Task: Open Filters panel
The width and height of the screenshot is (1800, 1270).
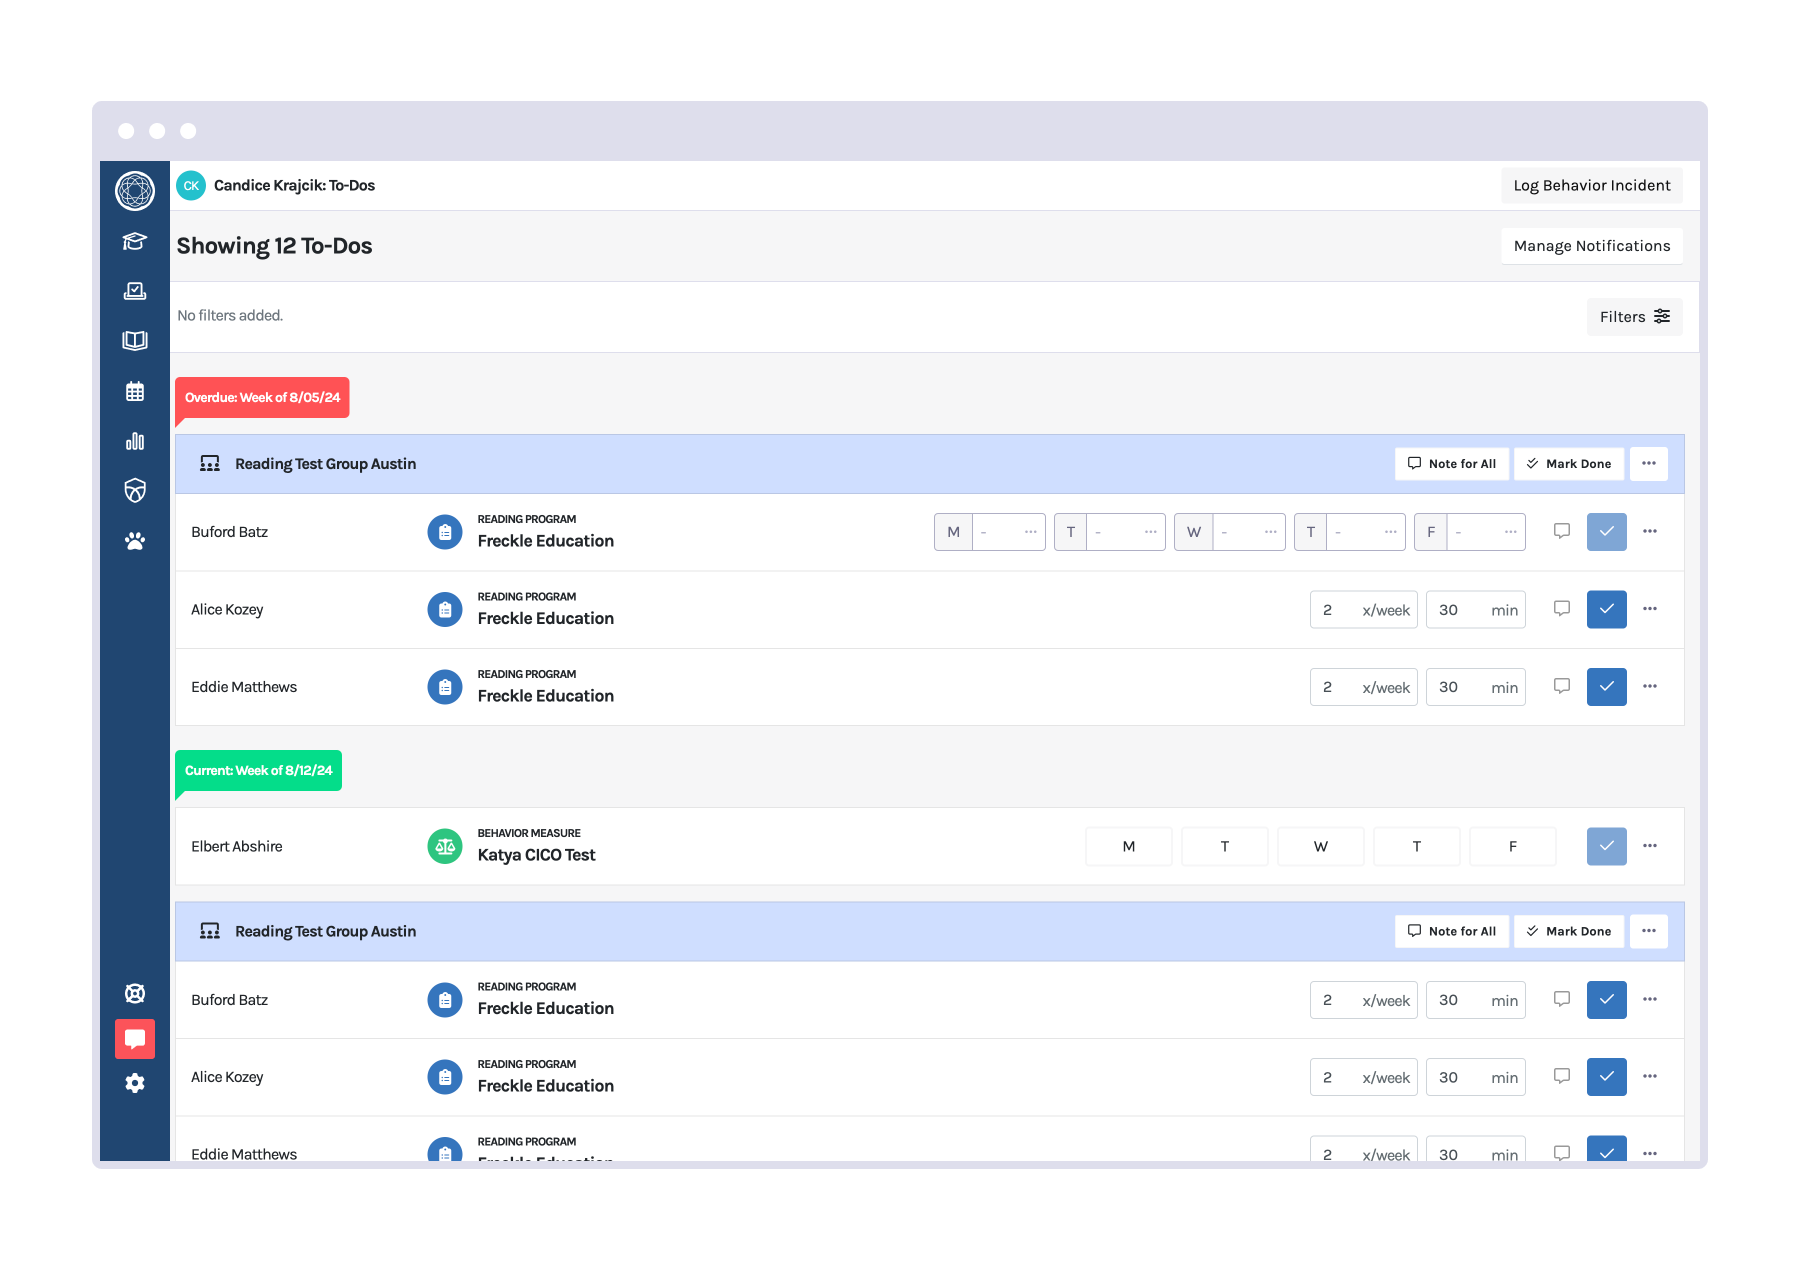Action: [1635, 317]
